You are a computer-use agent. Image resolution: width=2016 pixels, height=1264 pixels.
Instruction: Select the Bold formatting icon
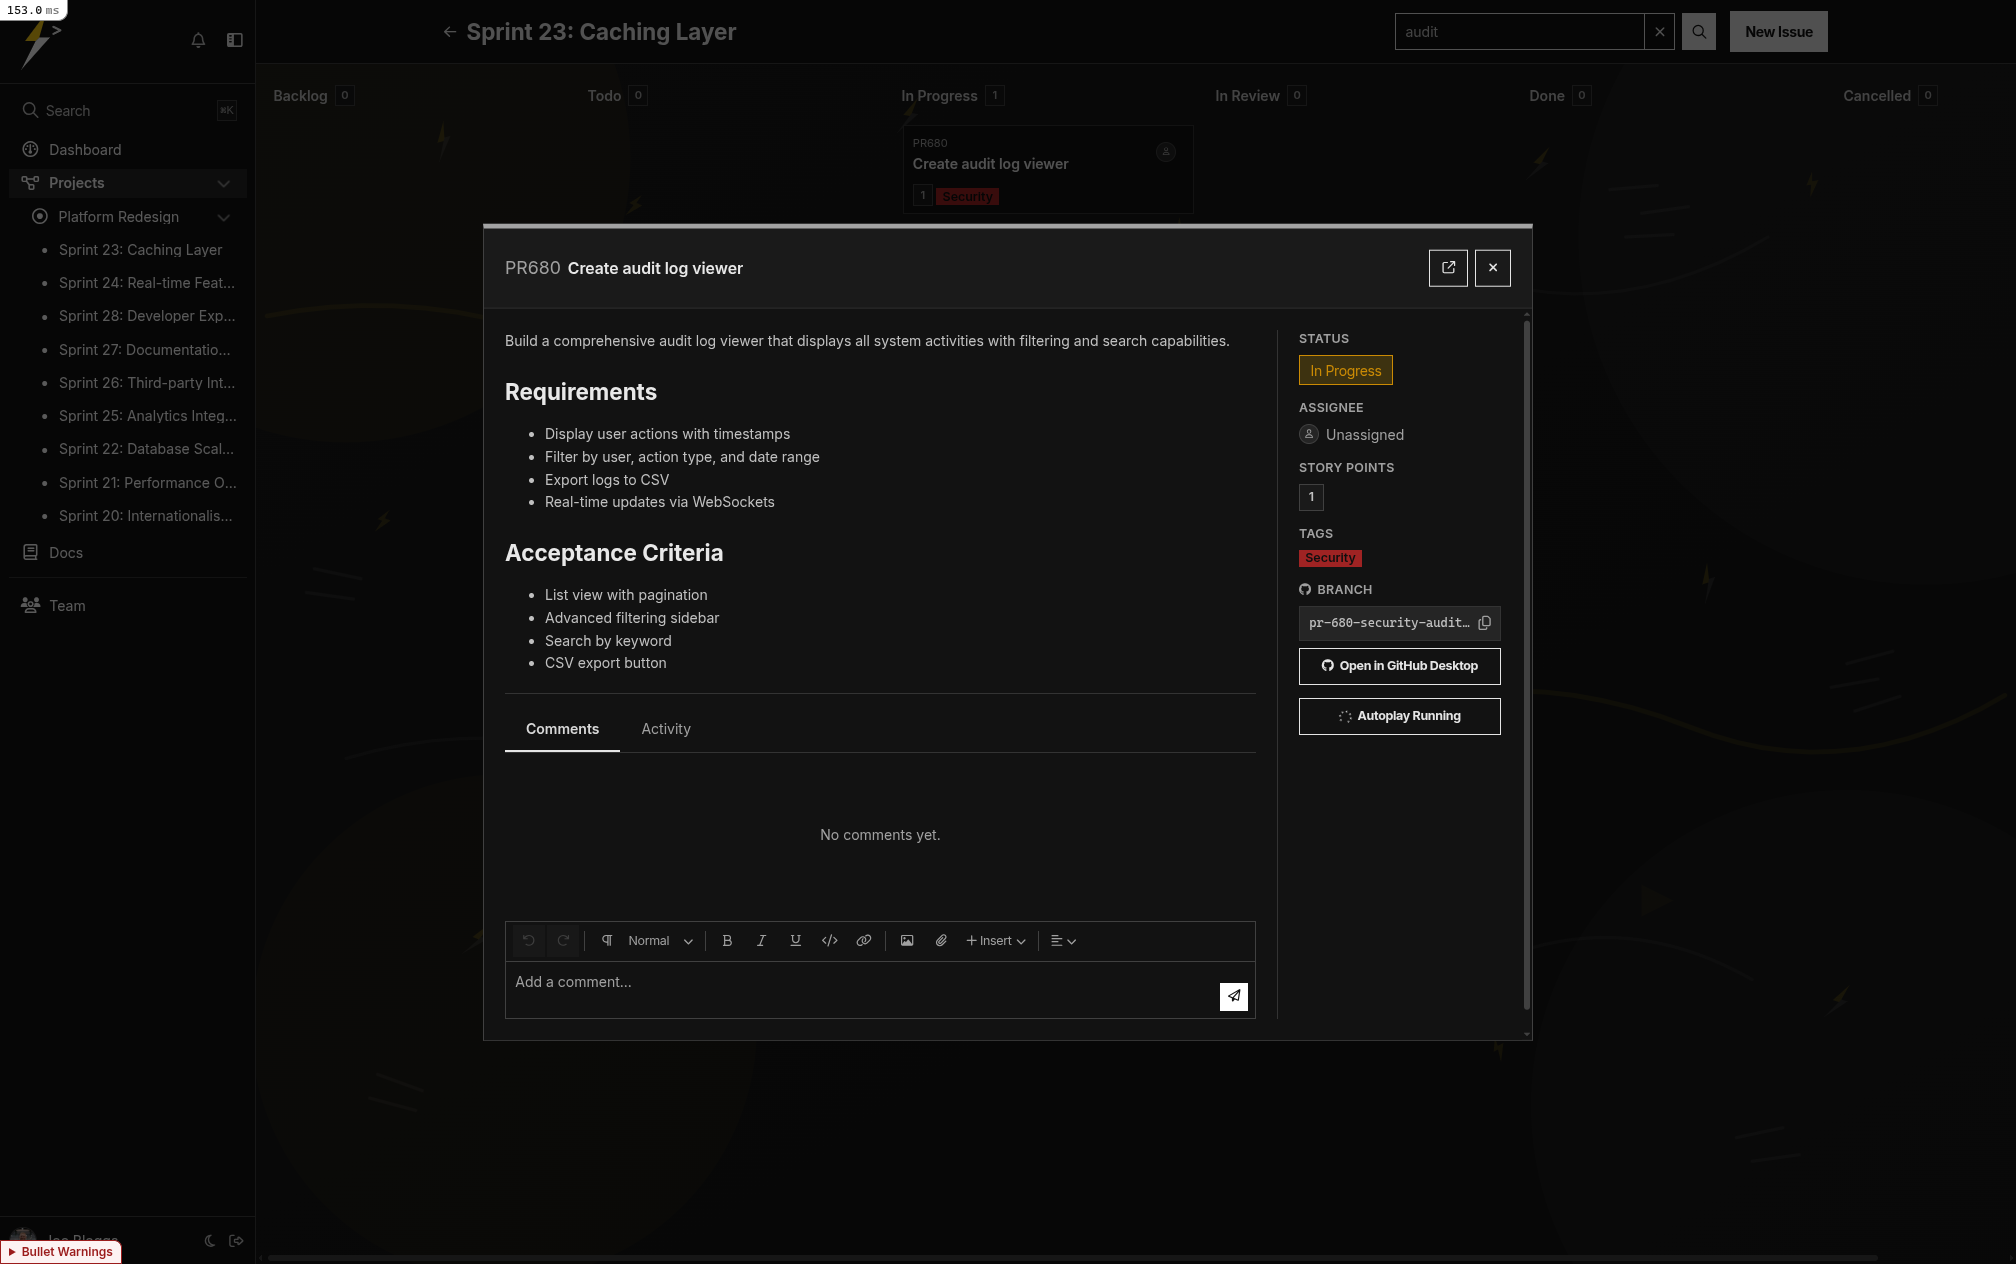click(727, 941)
